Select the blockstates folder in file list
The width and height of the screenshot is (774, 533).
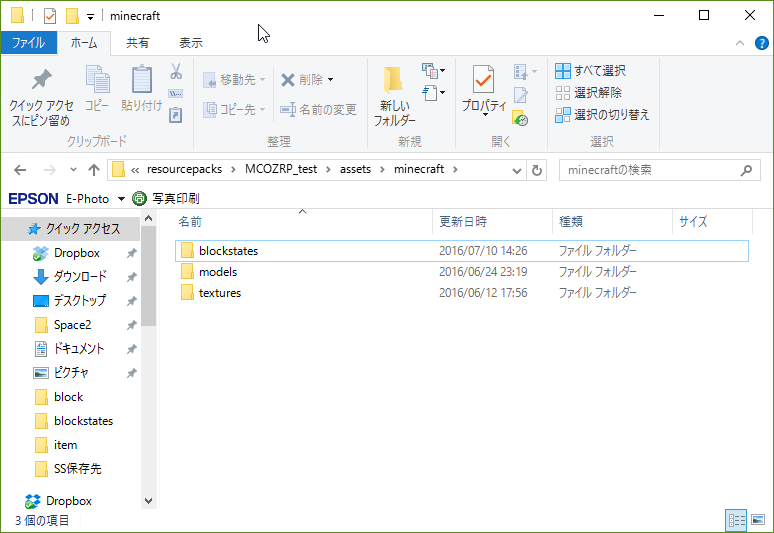point(462,251)
